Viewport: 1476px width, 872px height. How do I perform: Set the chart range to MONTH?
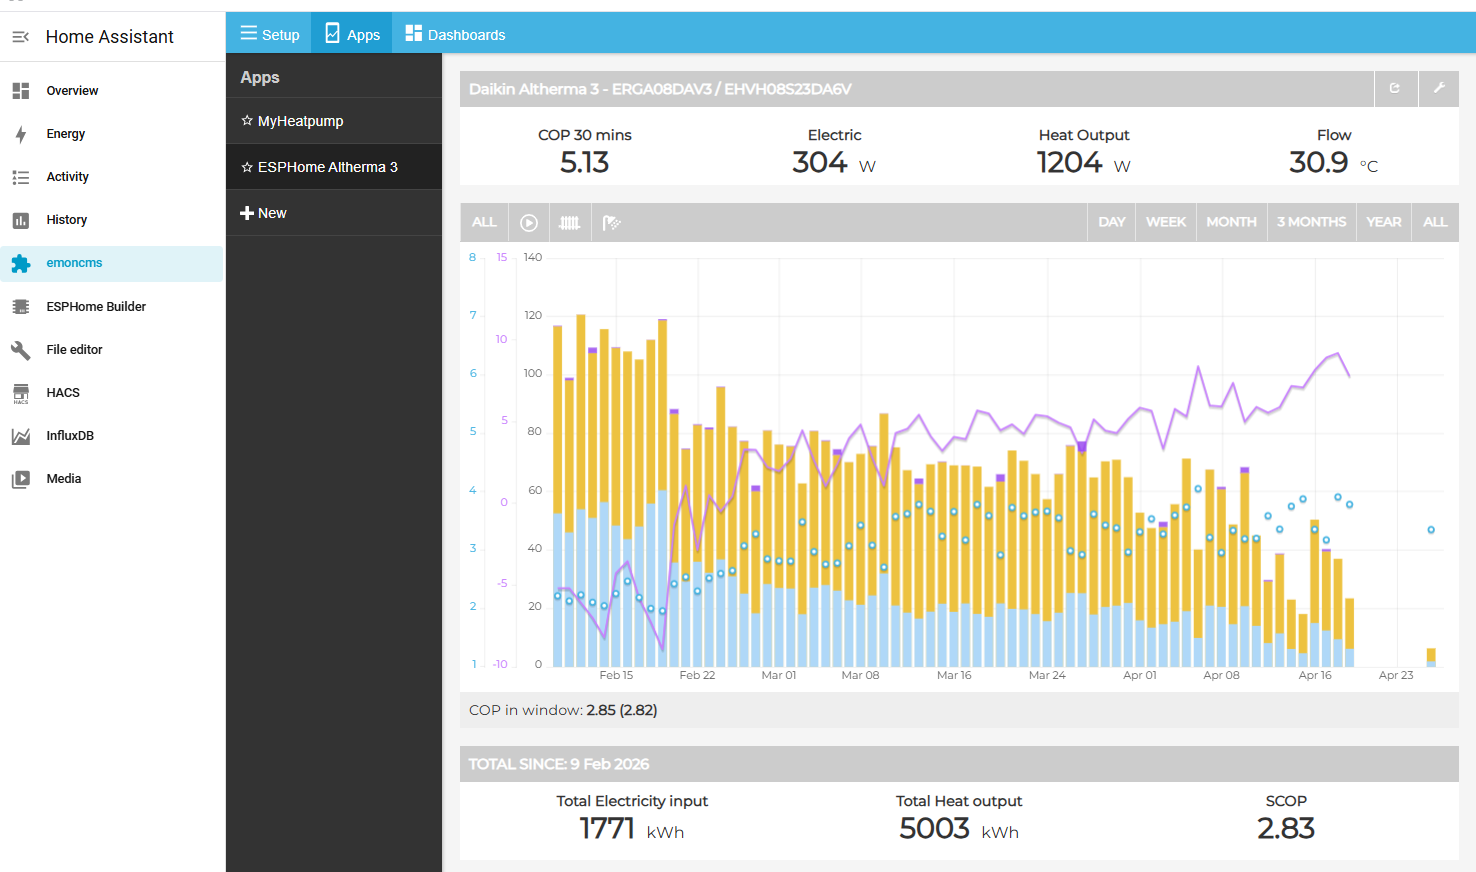coord(1231,221)
